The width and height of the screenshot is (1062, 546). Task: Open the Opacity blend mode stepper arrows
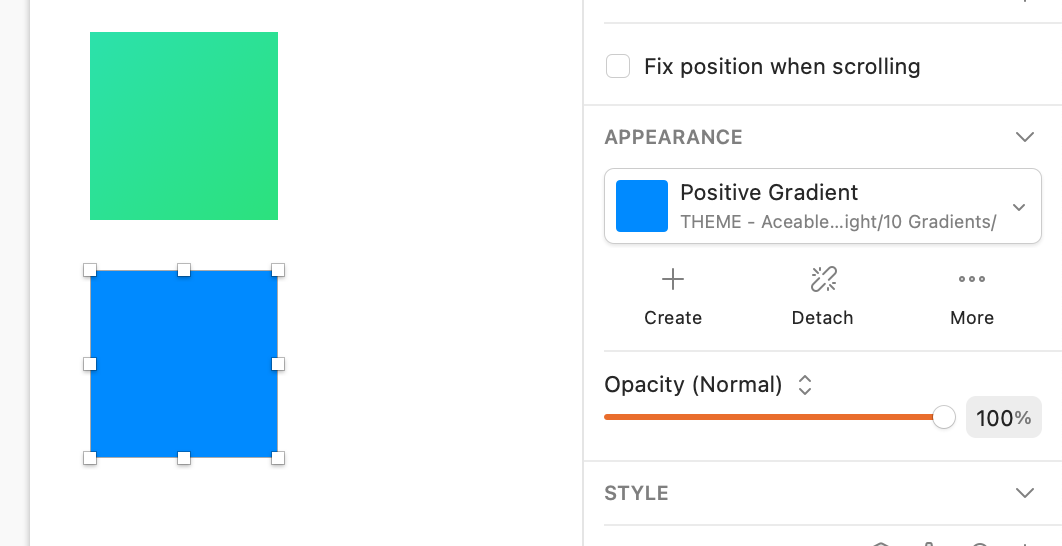(x=805, y=385)
